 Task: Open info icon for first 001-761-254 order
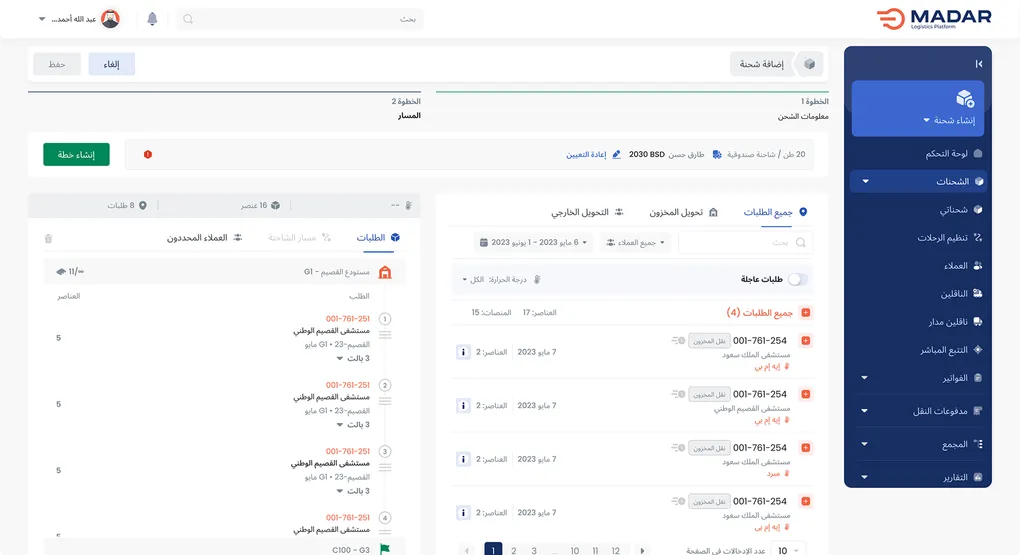click(463, 352)
